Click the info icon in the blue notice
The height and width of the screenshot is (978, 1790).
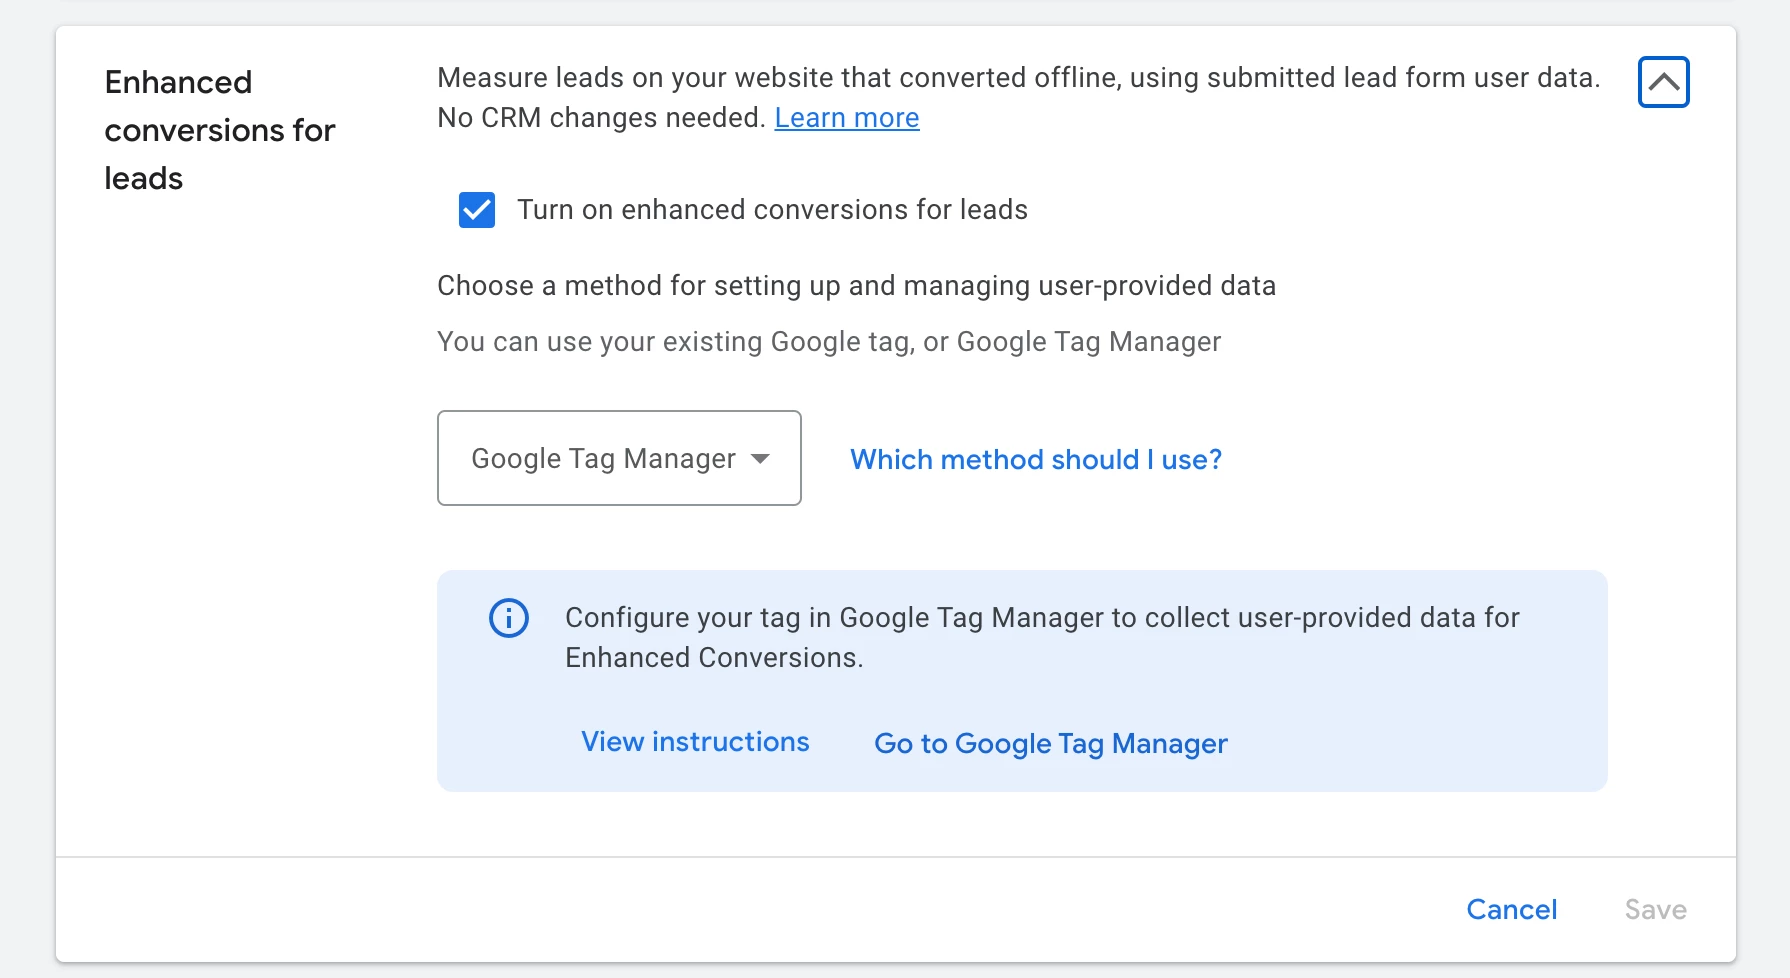click(508, 618)
